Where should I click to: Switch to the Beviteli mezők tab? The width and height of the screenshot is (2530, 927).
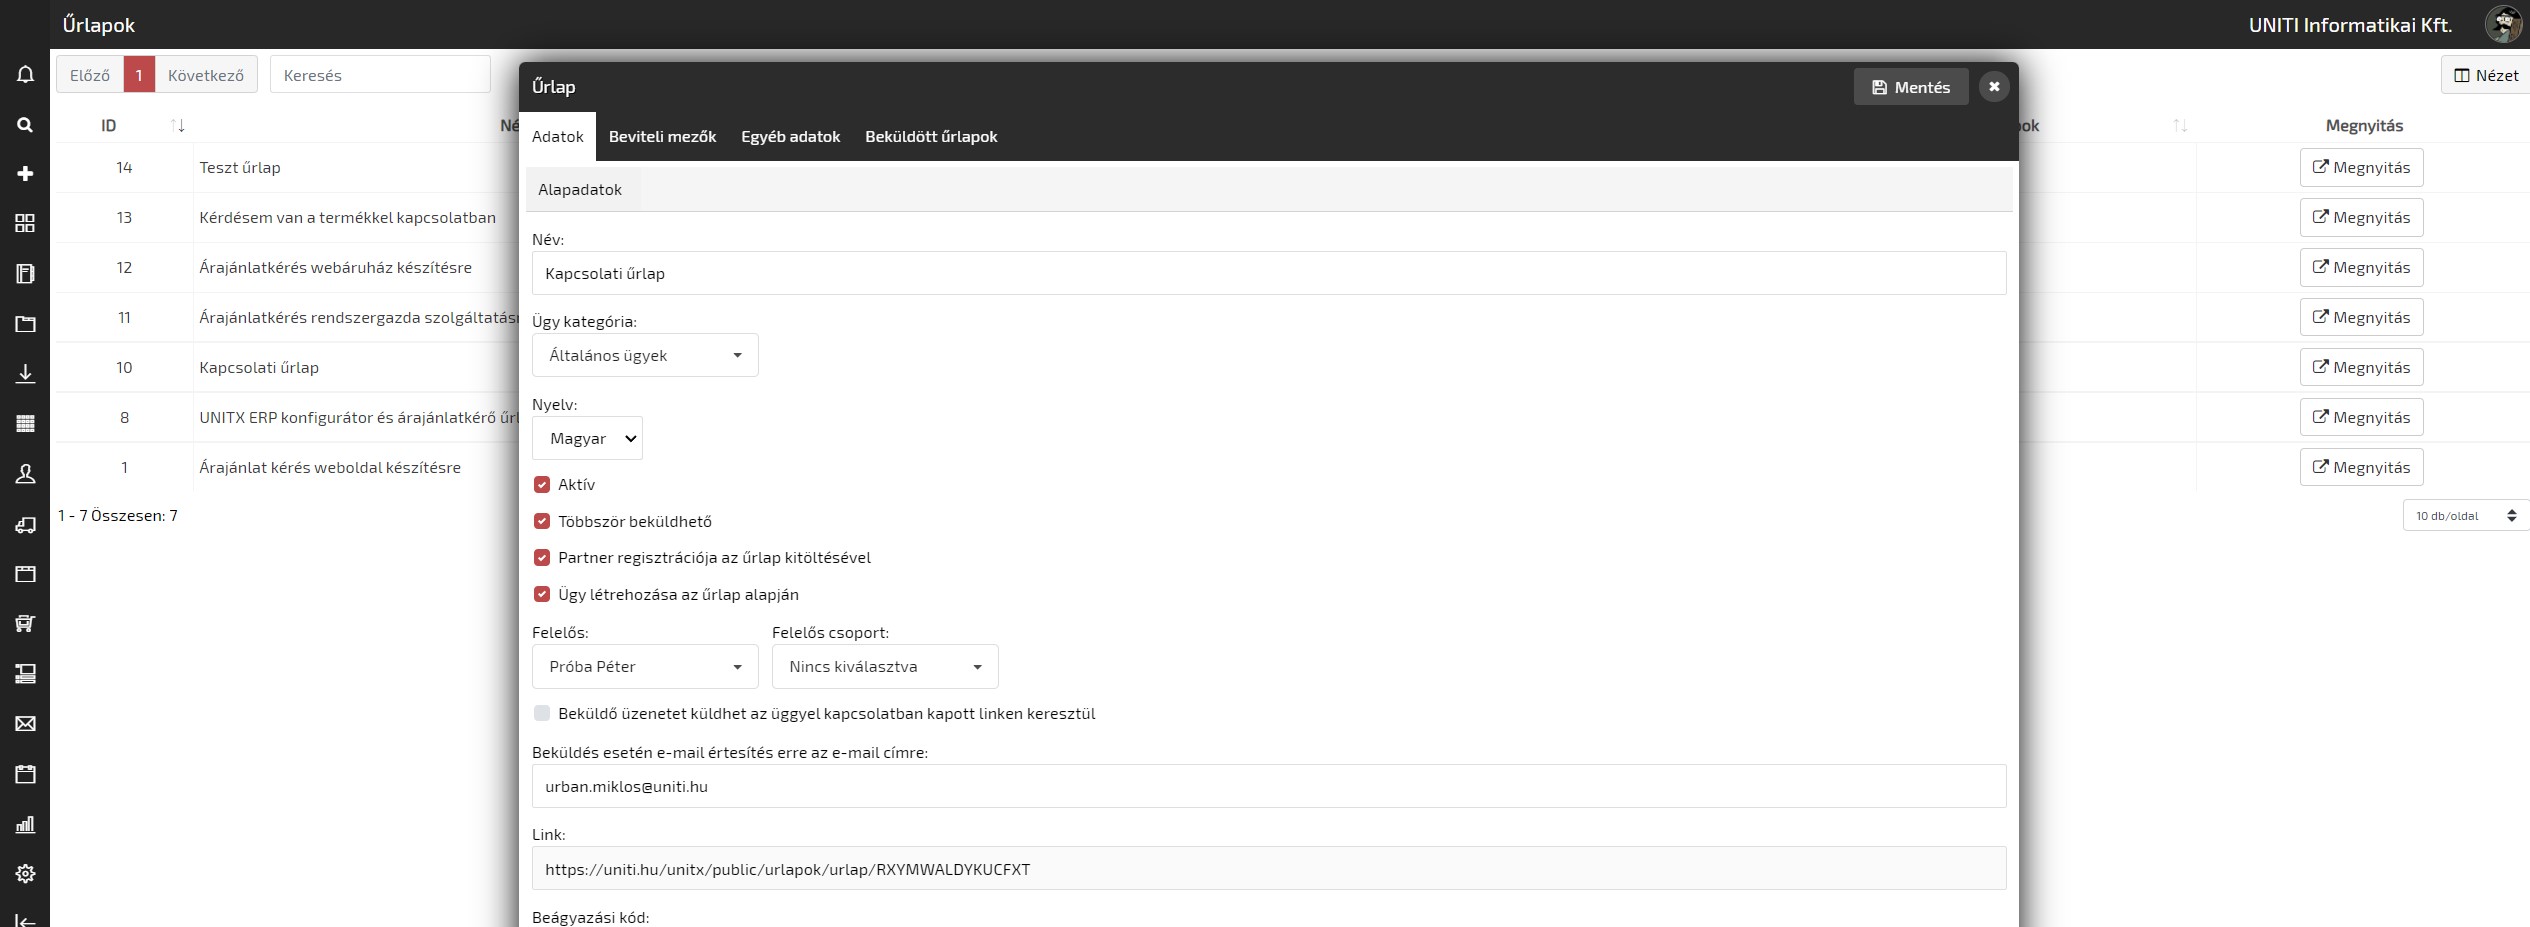[x=662, y=137]
